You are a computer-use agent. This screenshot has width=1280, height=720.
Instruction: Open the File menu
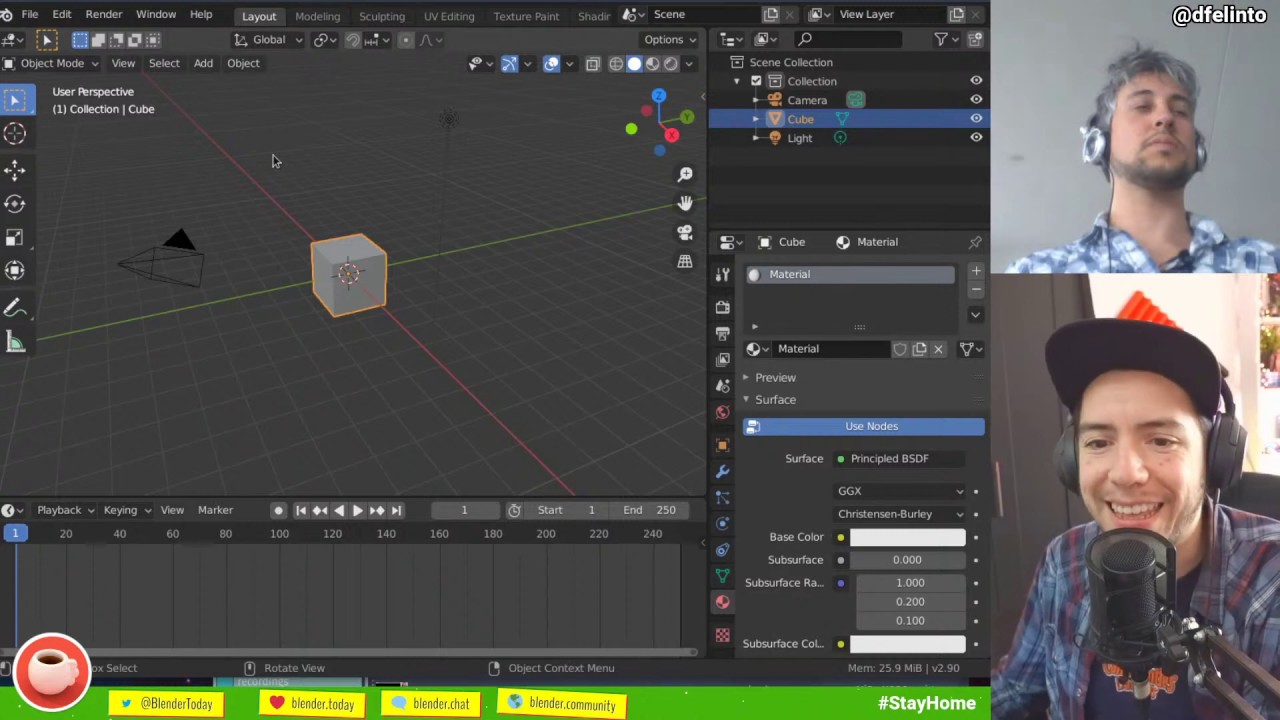(x=30, y=15)
